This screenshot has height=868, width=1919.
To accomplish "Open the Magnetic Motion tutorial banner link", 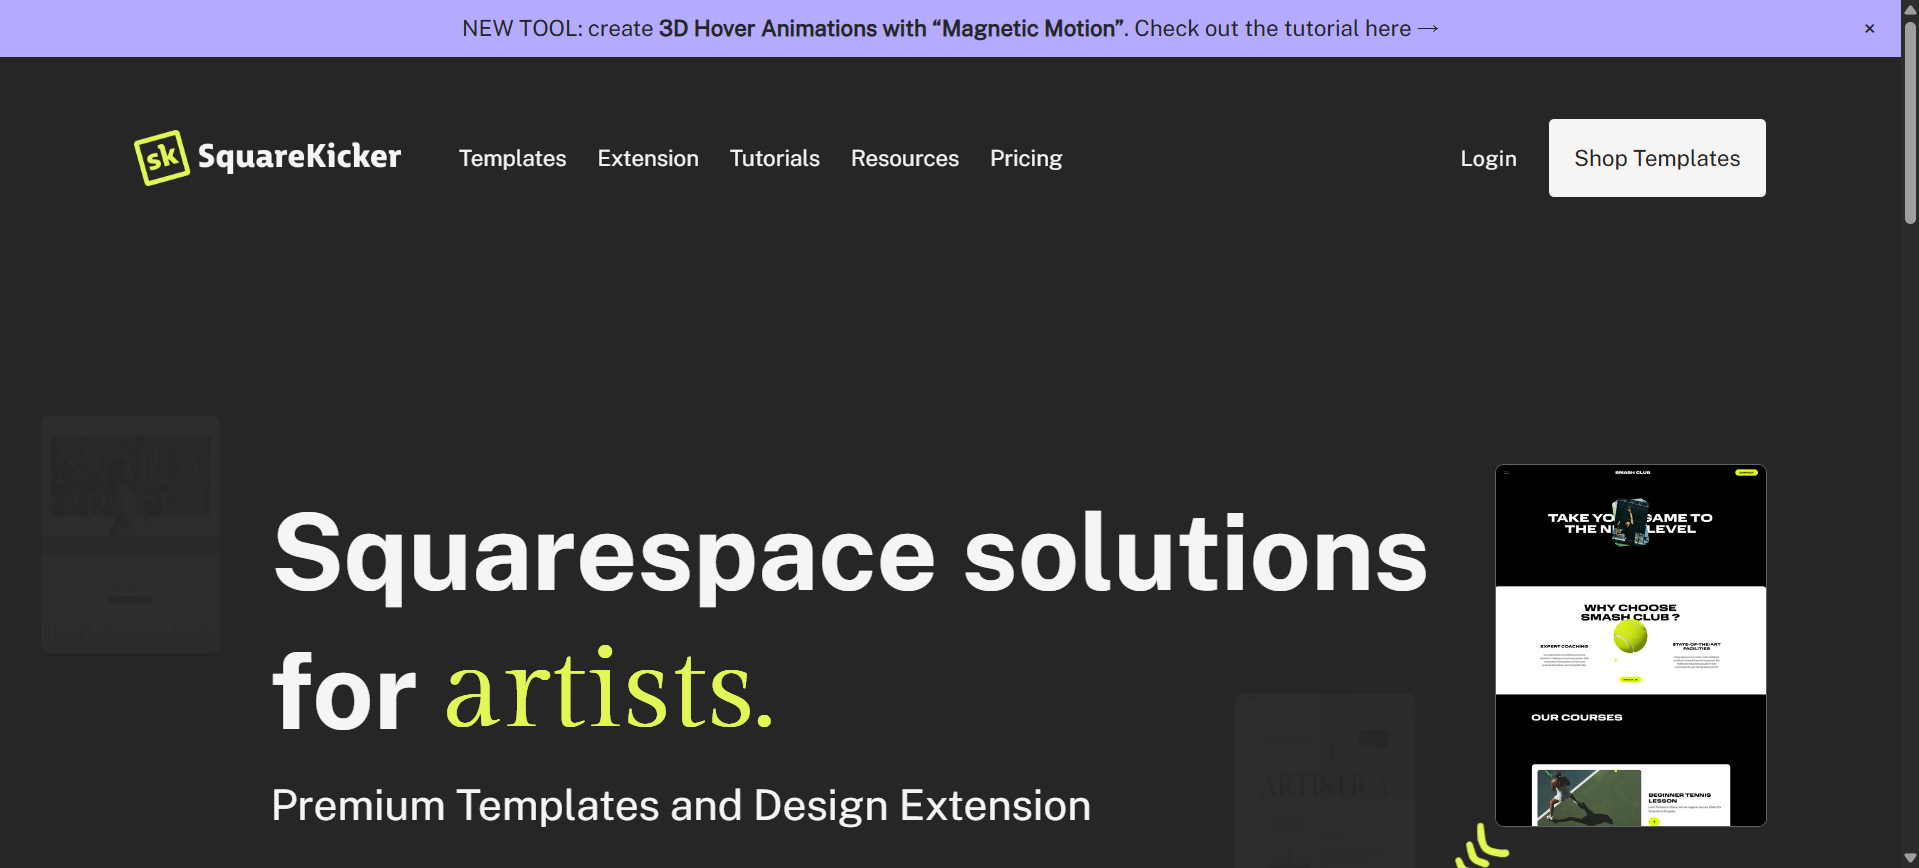I will [950, 28].
